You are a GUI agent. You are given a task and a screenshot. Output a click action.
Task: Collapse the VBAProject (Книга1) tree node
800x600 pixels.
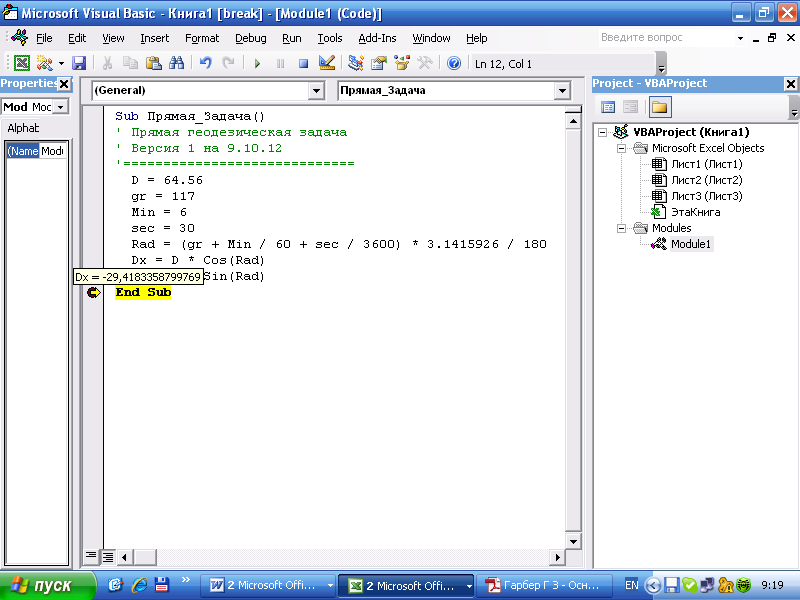603,132
